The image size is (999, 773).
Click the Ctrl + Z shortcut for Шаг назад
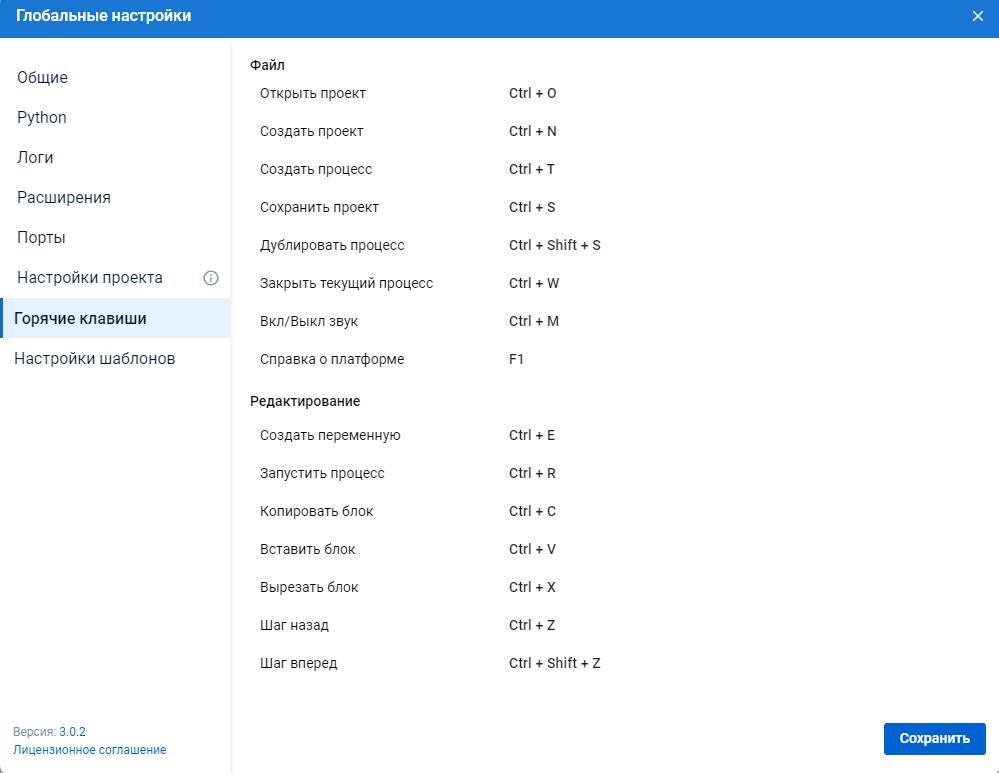[532, 625]
